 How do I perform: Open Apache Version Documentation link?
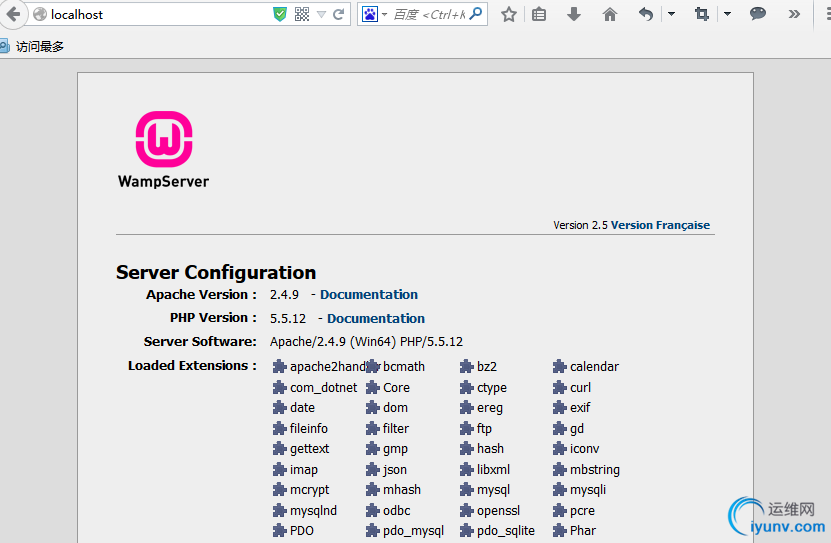coord(369,295)
